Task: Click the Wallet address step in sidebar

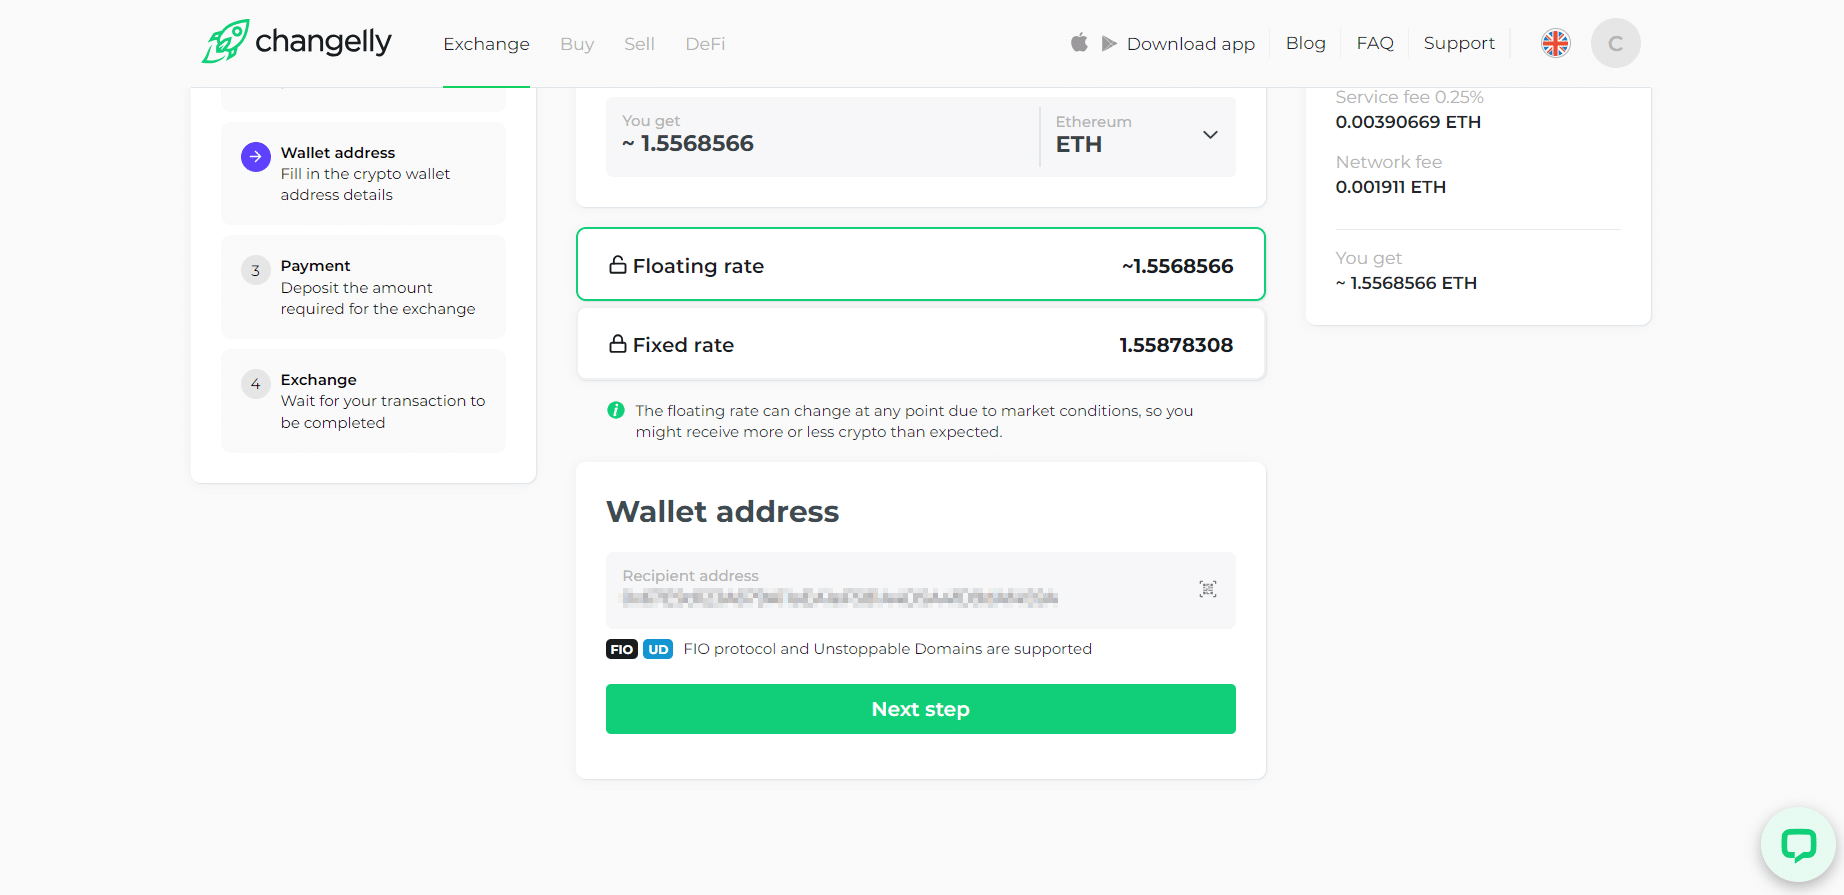Action: (x=363, y=173)
